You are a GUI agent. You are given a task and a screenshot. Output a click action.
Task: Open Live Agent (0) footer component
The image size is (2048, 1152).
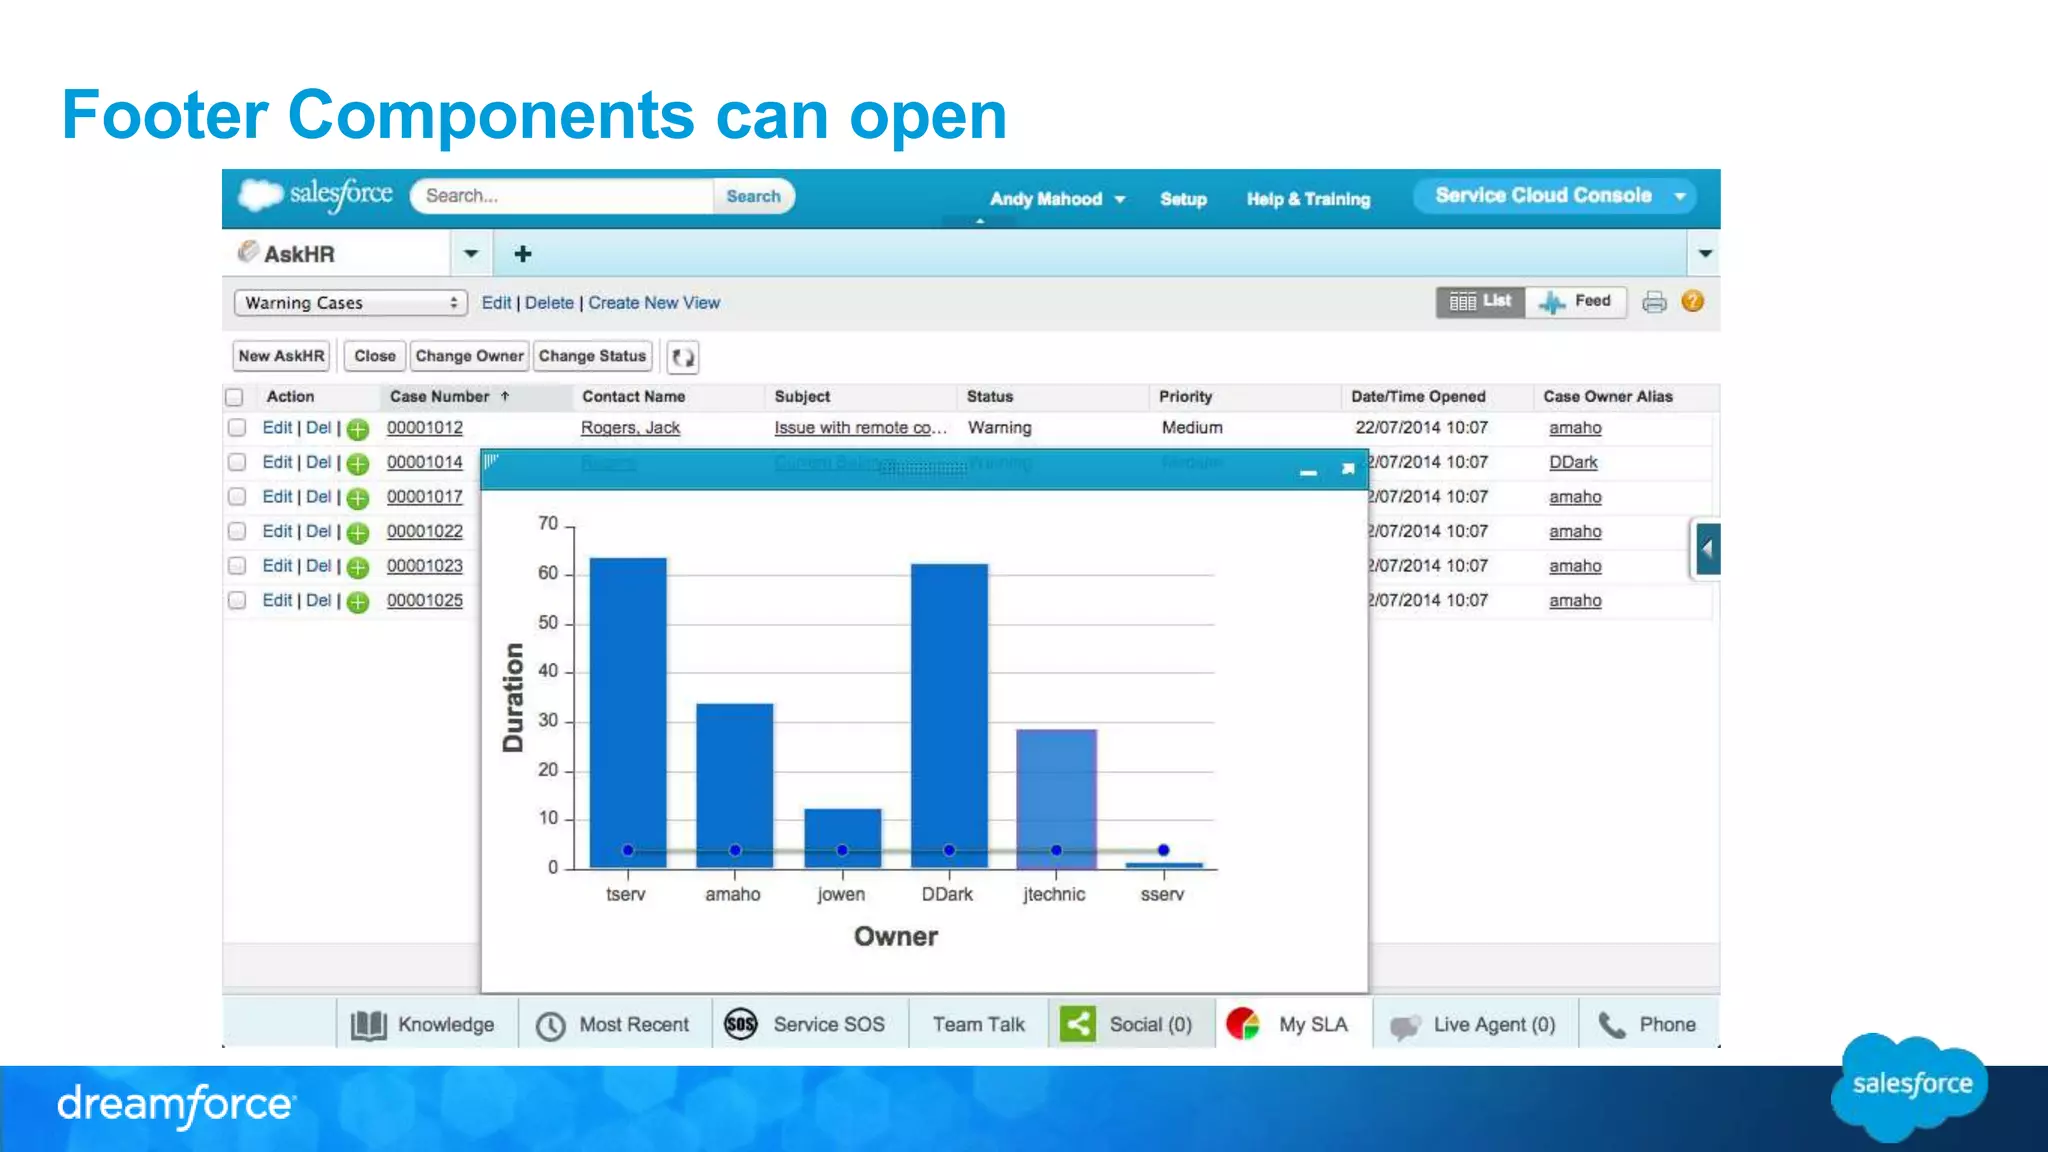(1475, 1024)
